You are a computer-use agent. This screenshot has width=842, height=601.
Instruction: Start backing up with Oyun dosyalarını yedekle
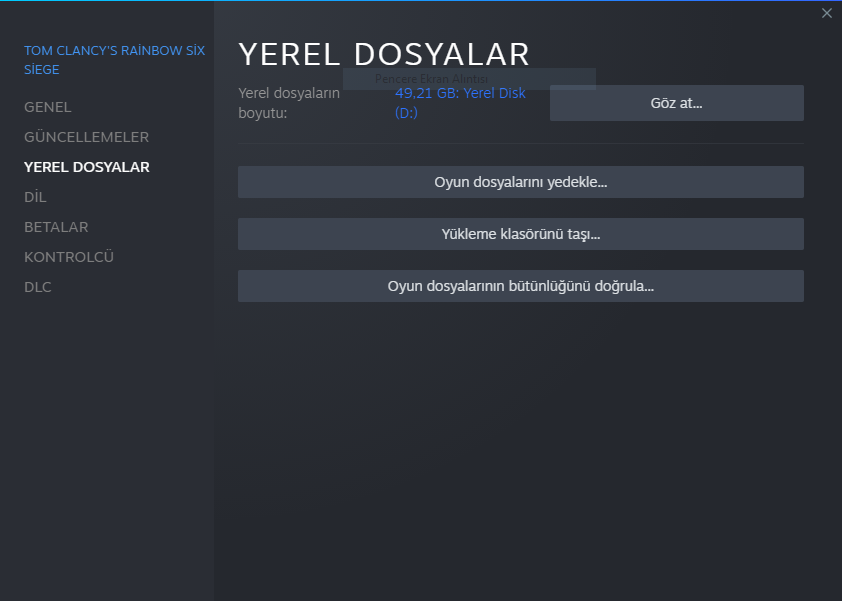520,181
